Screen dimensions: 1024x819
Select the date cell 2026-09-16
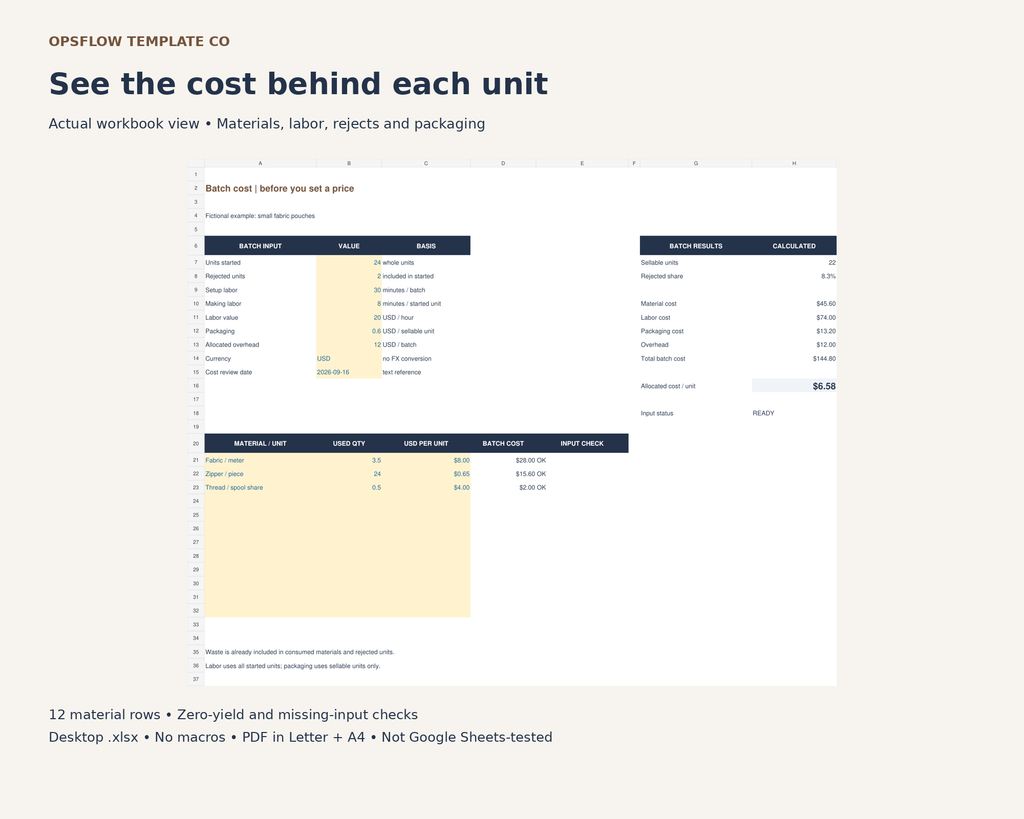coord(349,372)
